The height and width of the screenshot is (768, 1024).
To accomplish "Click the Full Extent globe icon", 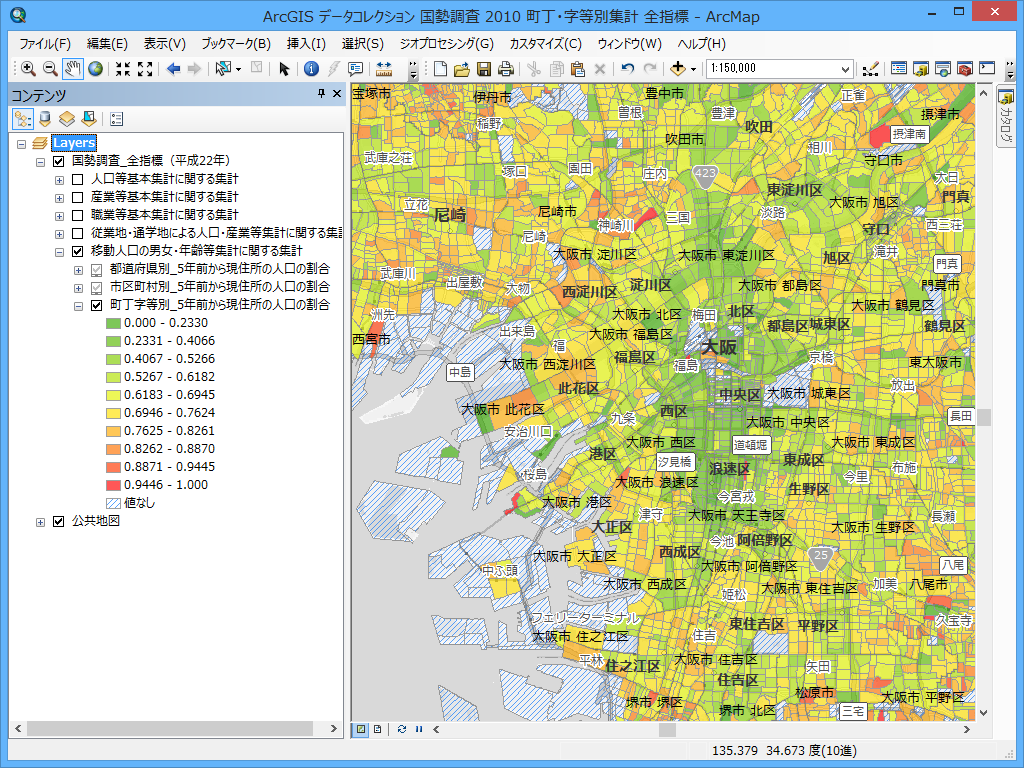I will coord(95,69).
